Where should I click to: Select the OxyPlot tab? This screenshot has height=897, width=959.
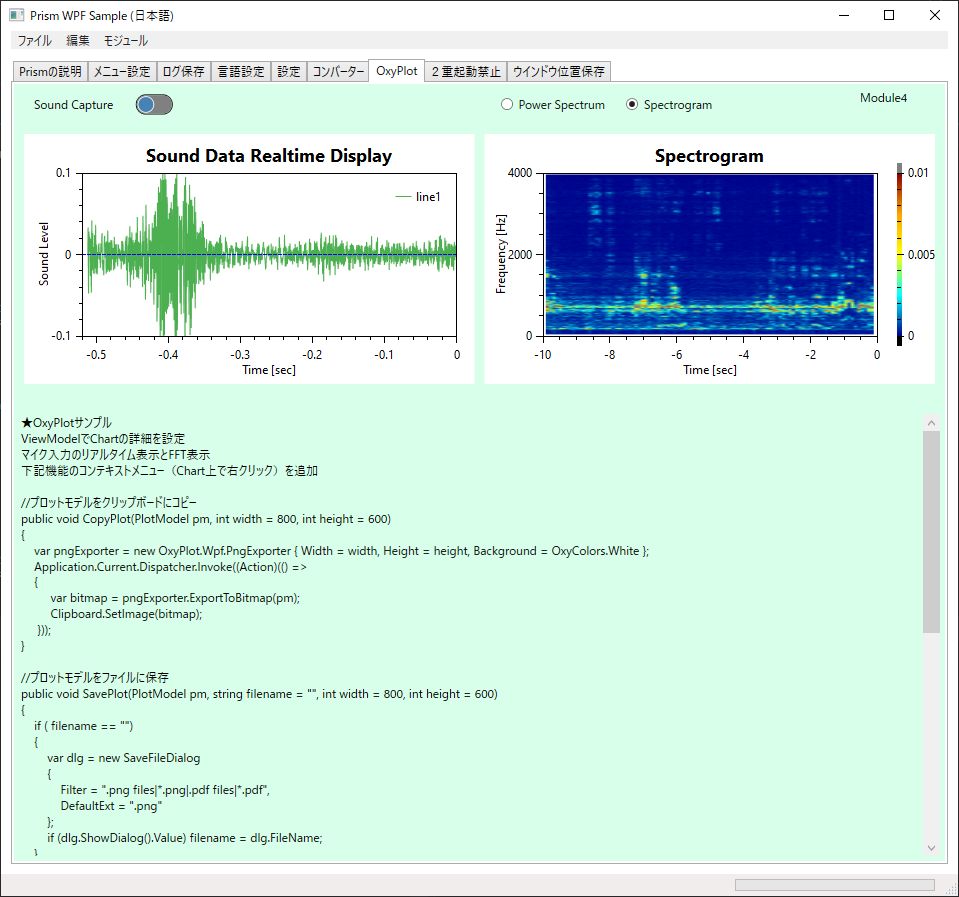pyautogui.click(x=397, y=71)
